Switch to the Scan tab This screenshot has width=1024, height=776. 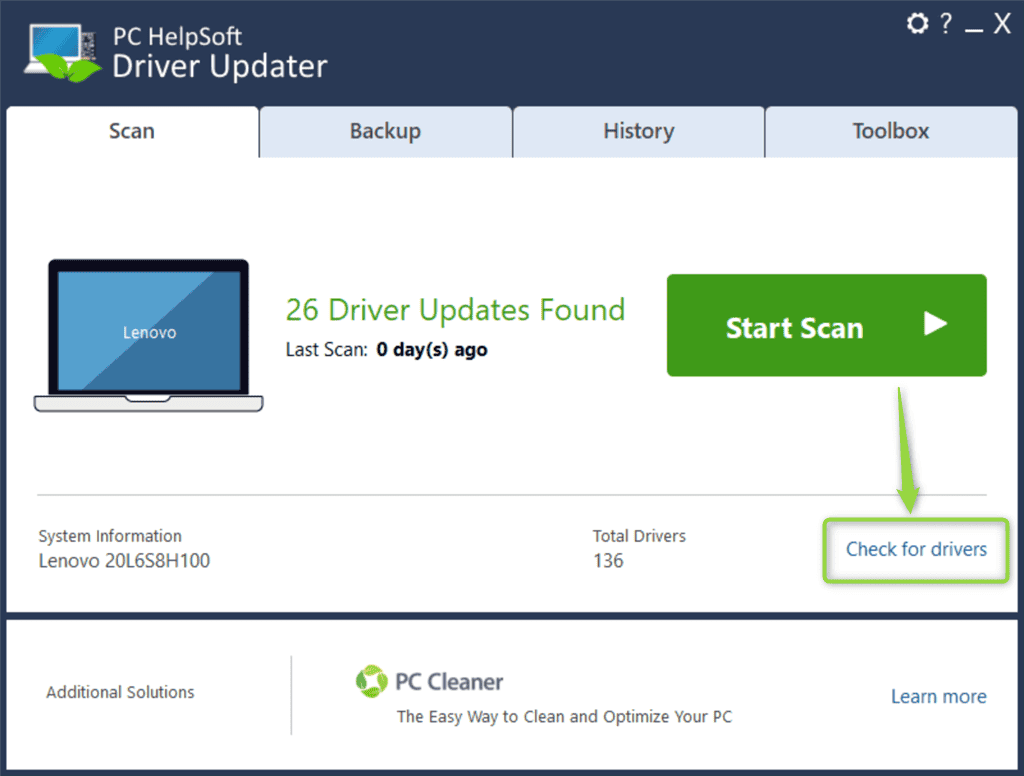(132, 131)
